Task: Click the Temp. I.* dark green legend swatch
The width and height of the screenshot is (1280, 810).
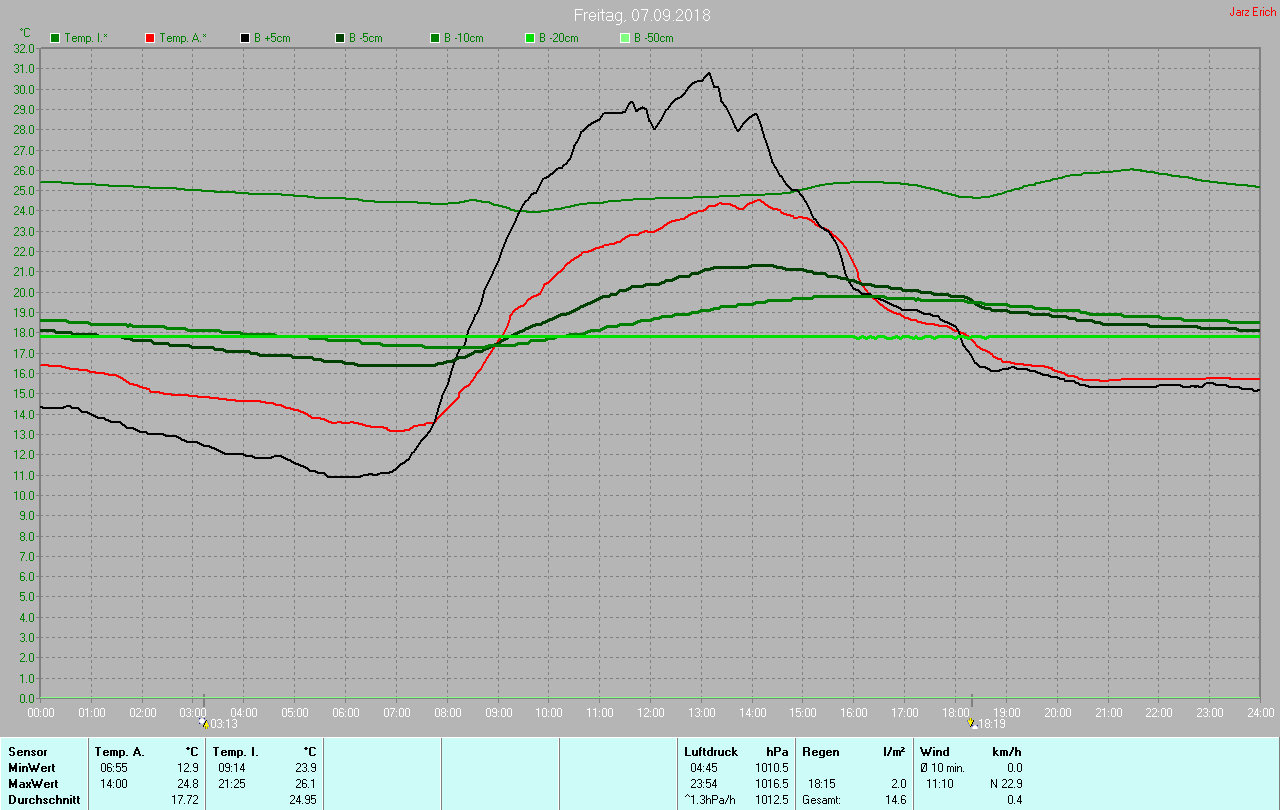Action: point(55,38)
